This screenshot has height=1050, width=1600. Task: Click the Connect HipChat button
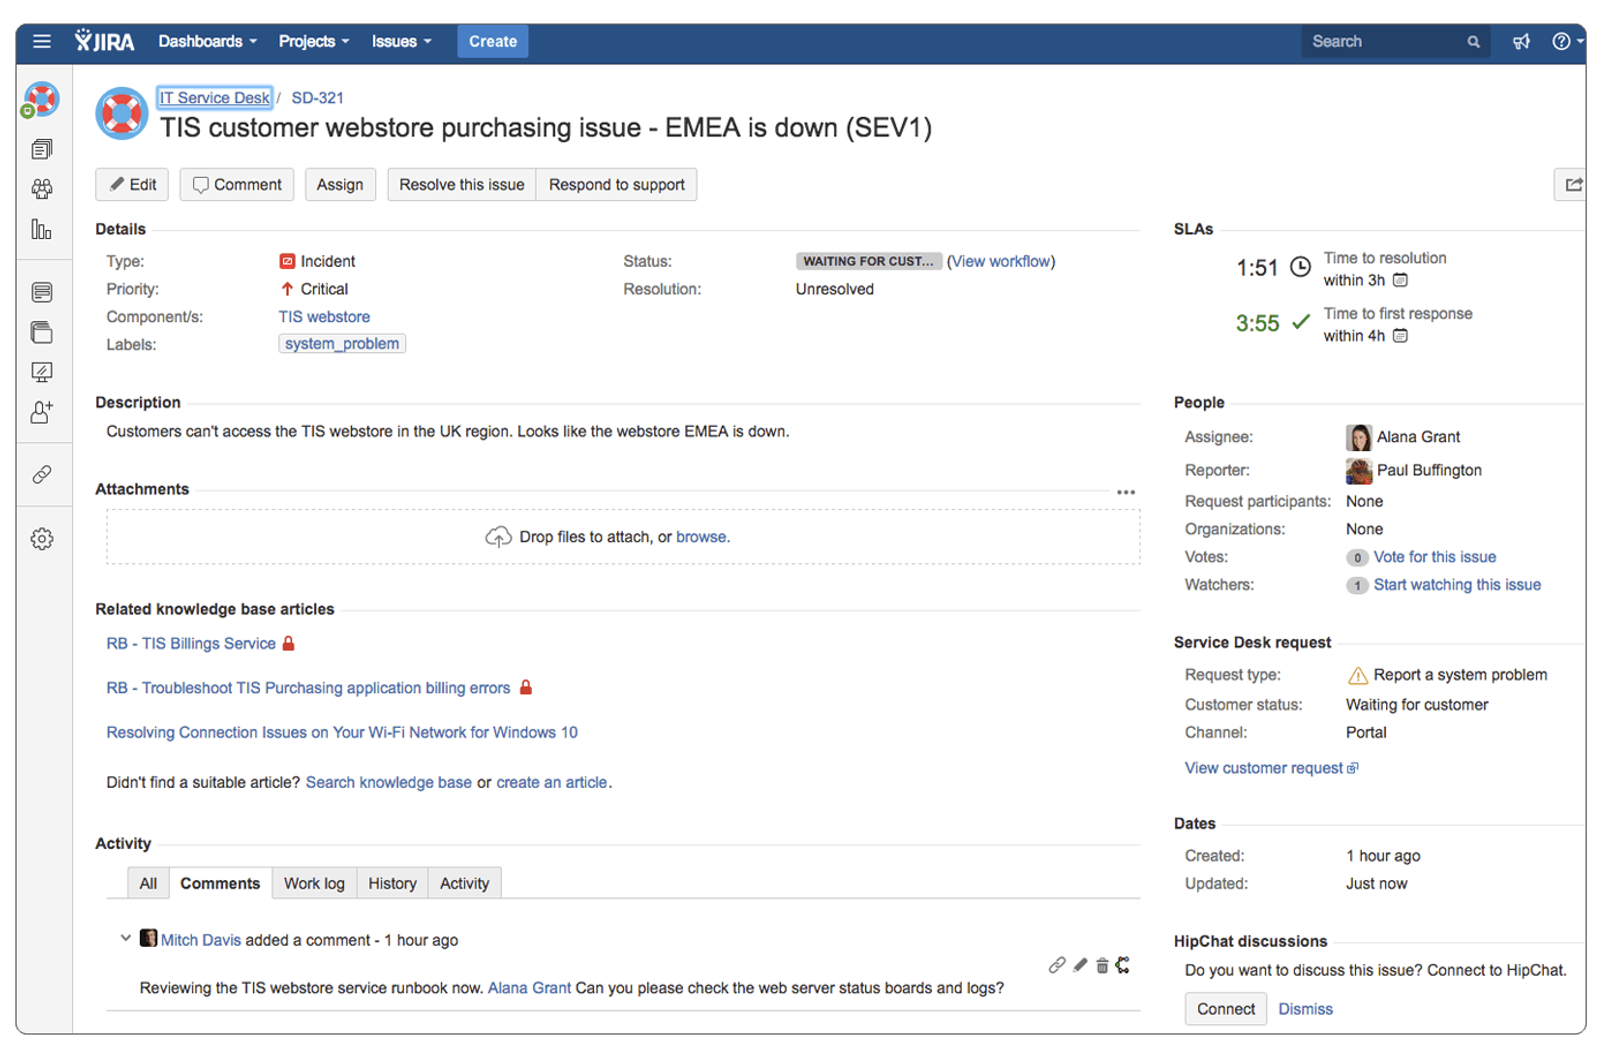tap(1226, 1009)
